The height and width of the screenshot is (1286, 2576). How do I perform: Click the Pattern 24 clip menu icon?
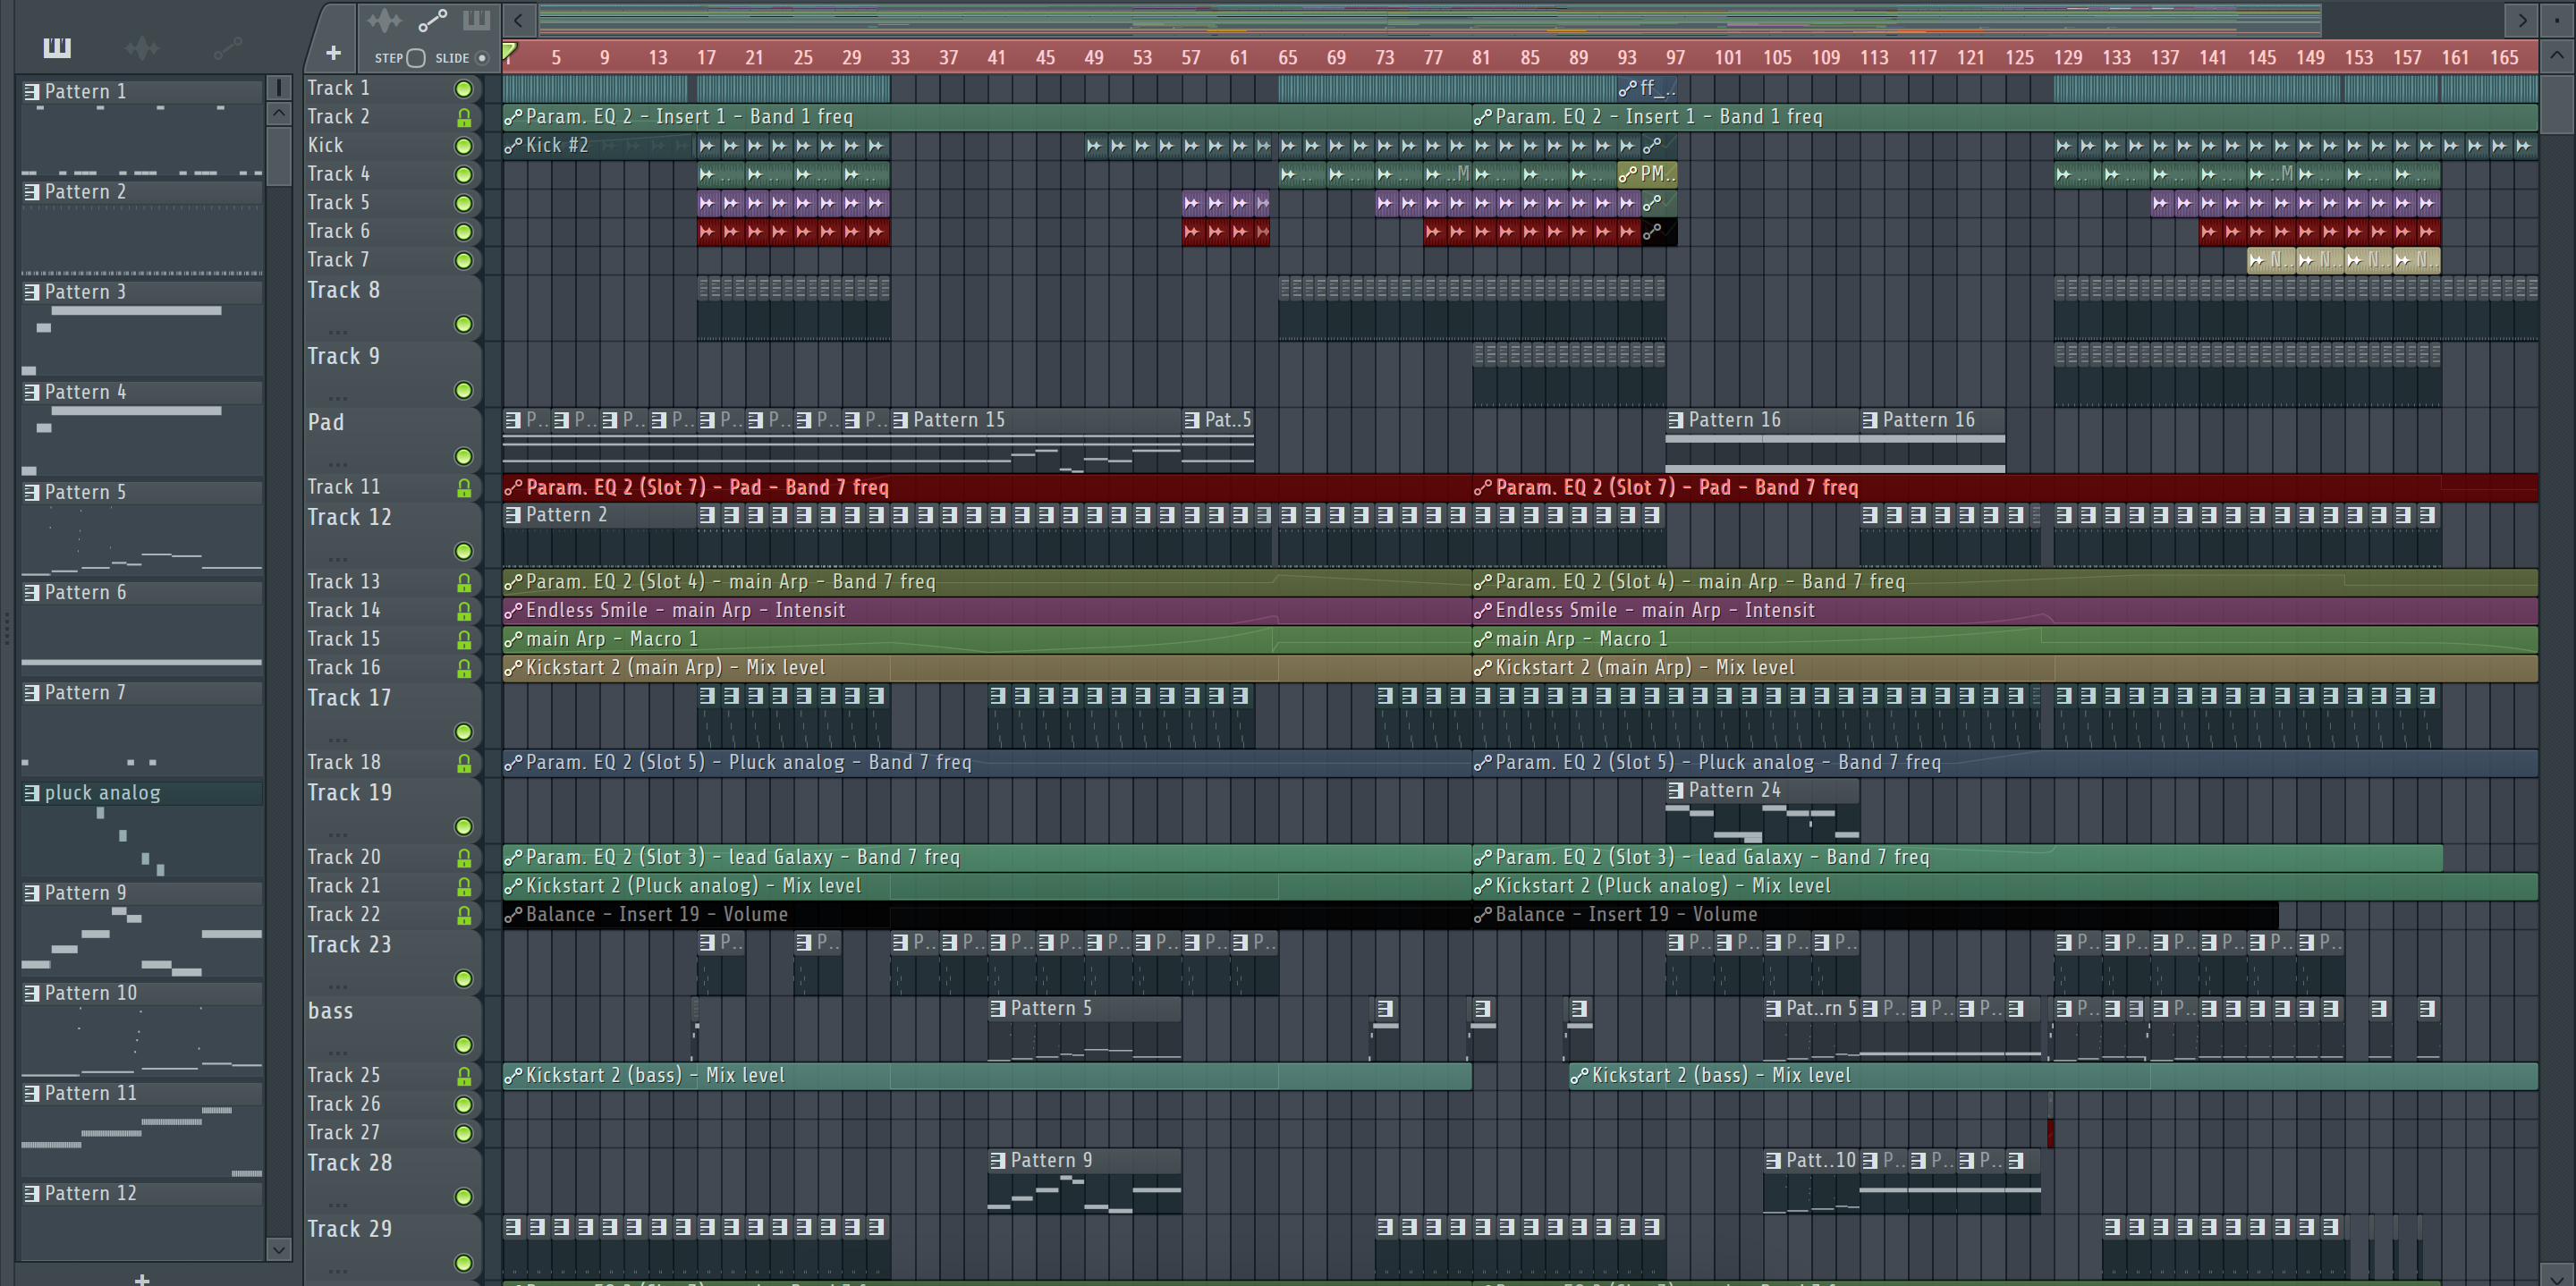[1676, 790]
